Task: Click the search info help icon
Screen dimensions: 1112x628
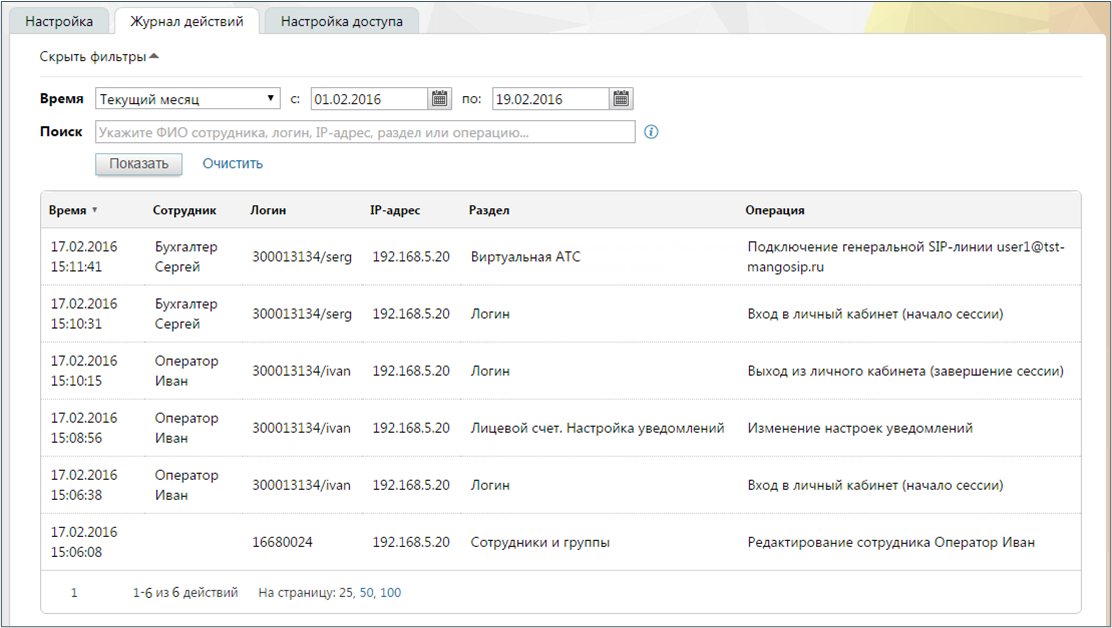Action: [x=651, y=132]
